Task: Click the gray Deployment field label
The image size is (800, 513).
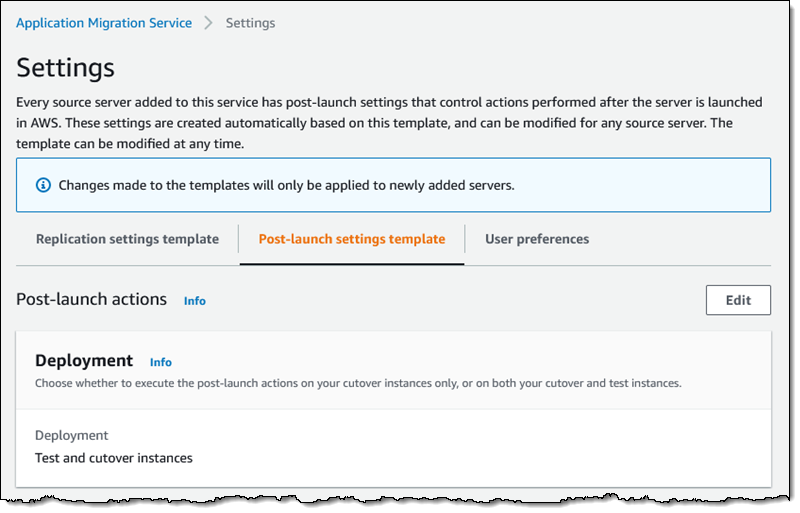Action: pyautogui.click(x=71, y=435)
